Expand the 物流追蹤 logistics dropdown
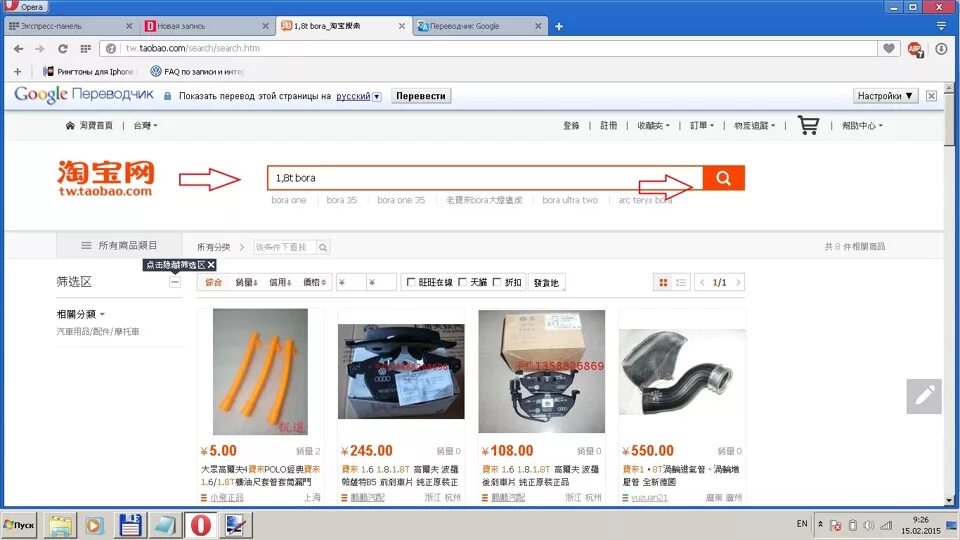The height and width of the screenshot is (540, 960). click(754, 125)
